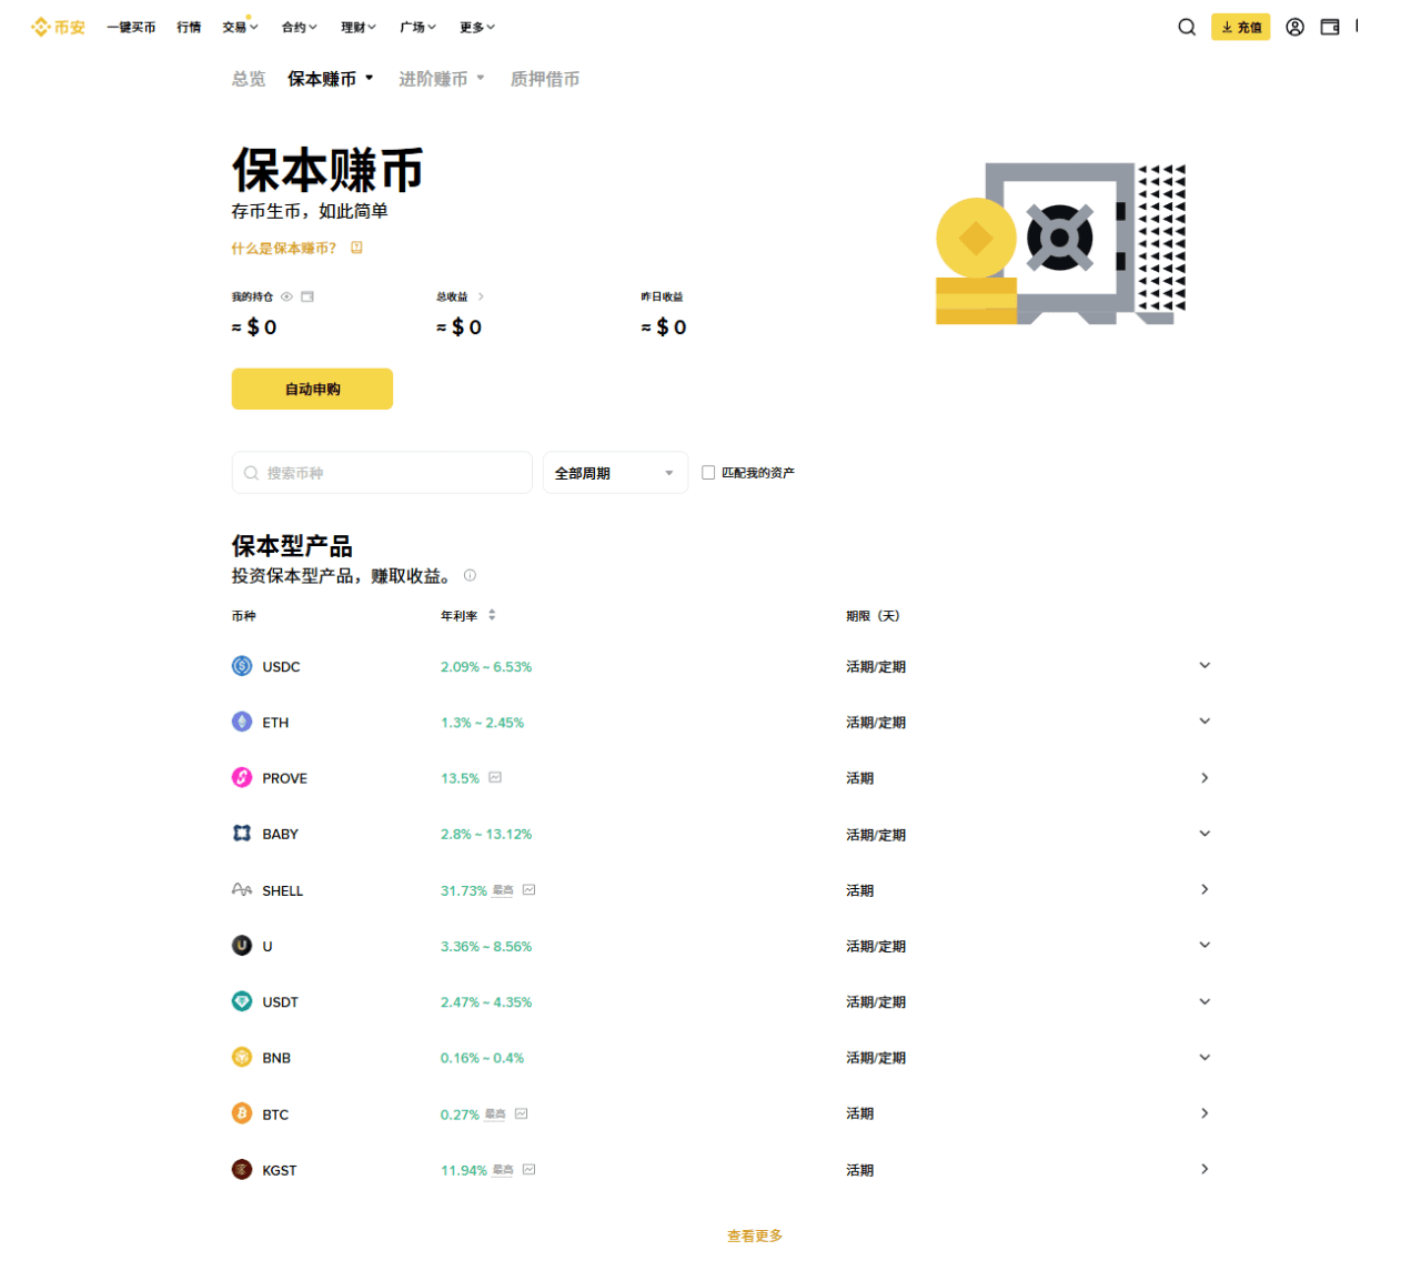Check the 匹配我的资产 checkbox
This screenshot has width=1404, height=1262.
click(708, 472)
